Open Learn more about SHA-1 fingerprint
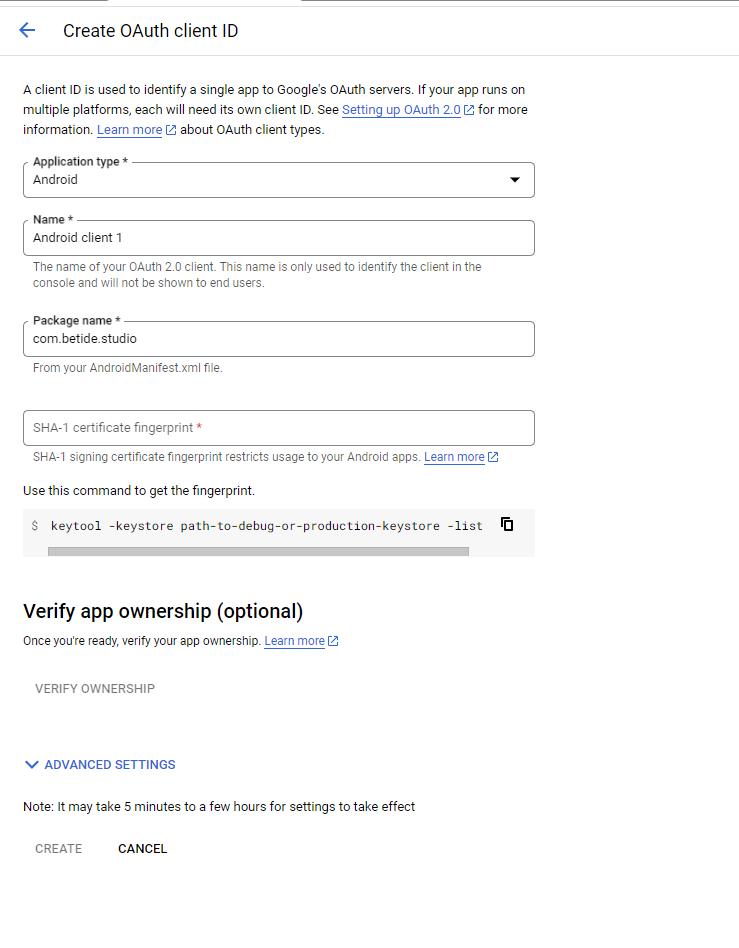Screen dimensions: 739x948 (454, 457)
